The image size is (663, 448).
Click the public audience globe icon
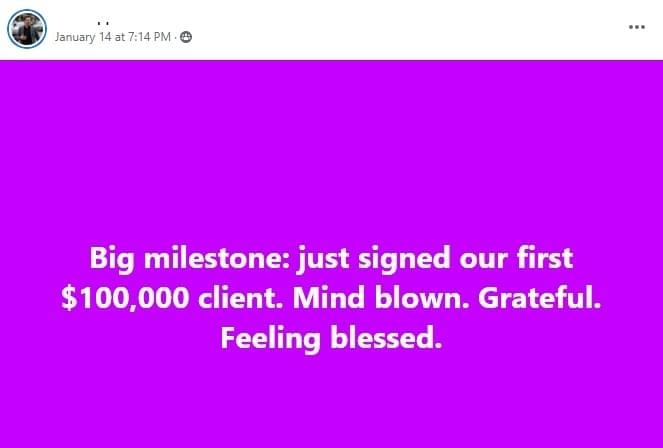pos(186,37)
